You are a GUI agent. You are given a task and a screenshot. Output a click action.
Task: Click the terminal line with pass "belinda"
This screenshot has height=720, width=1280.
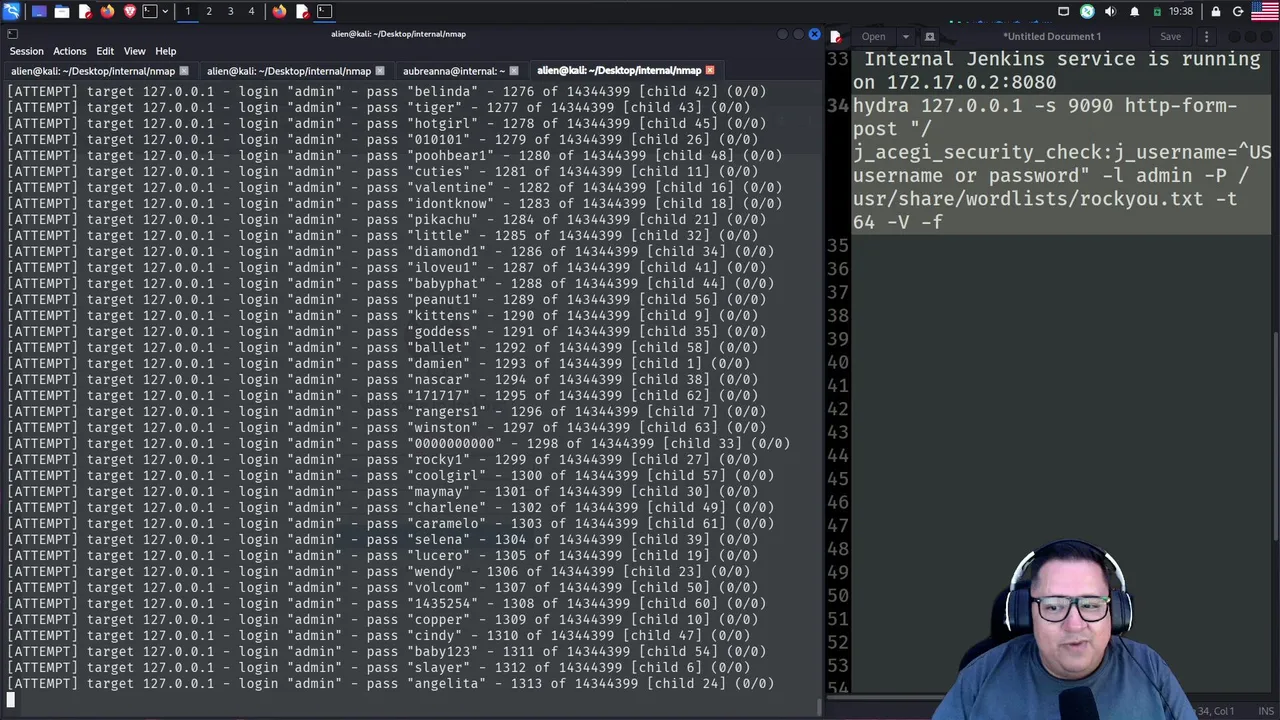[387, 91]
